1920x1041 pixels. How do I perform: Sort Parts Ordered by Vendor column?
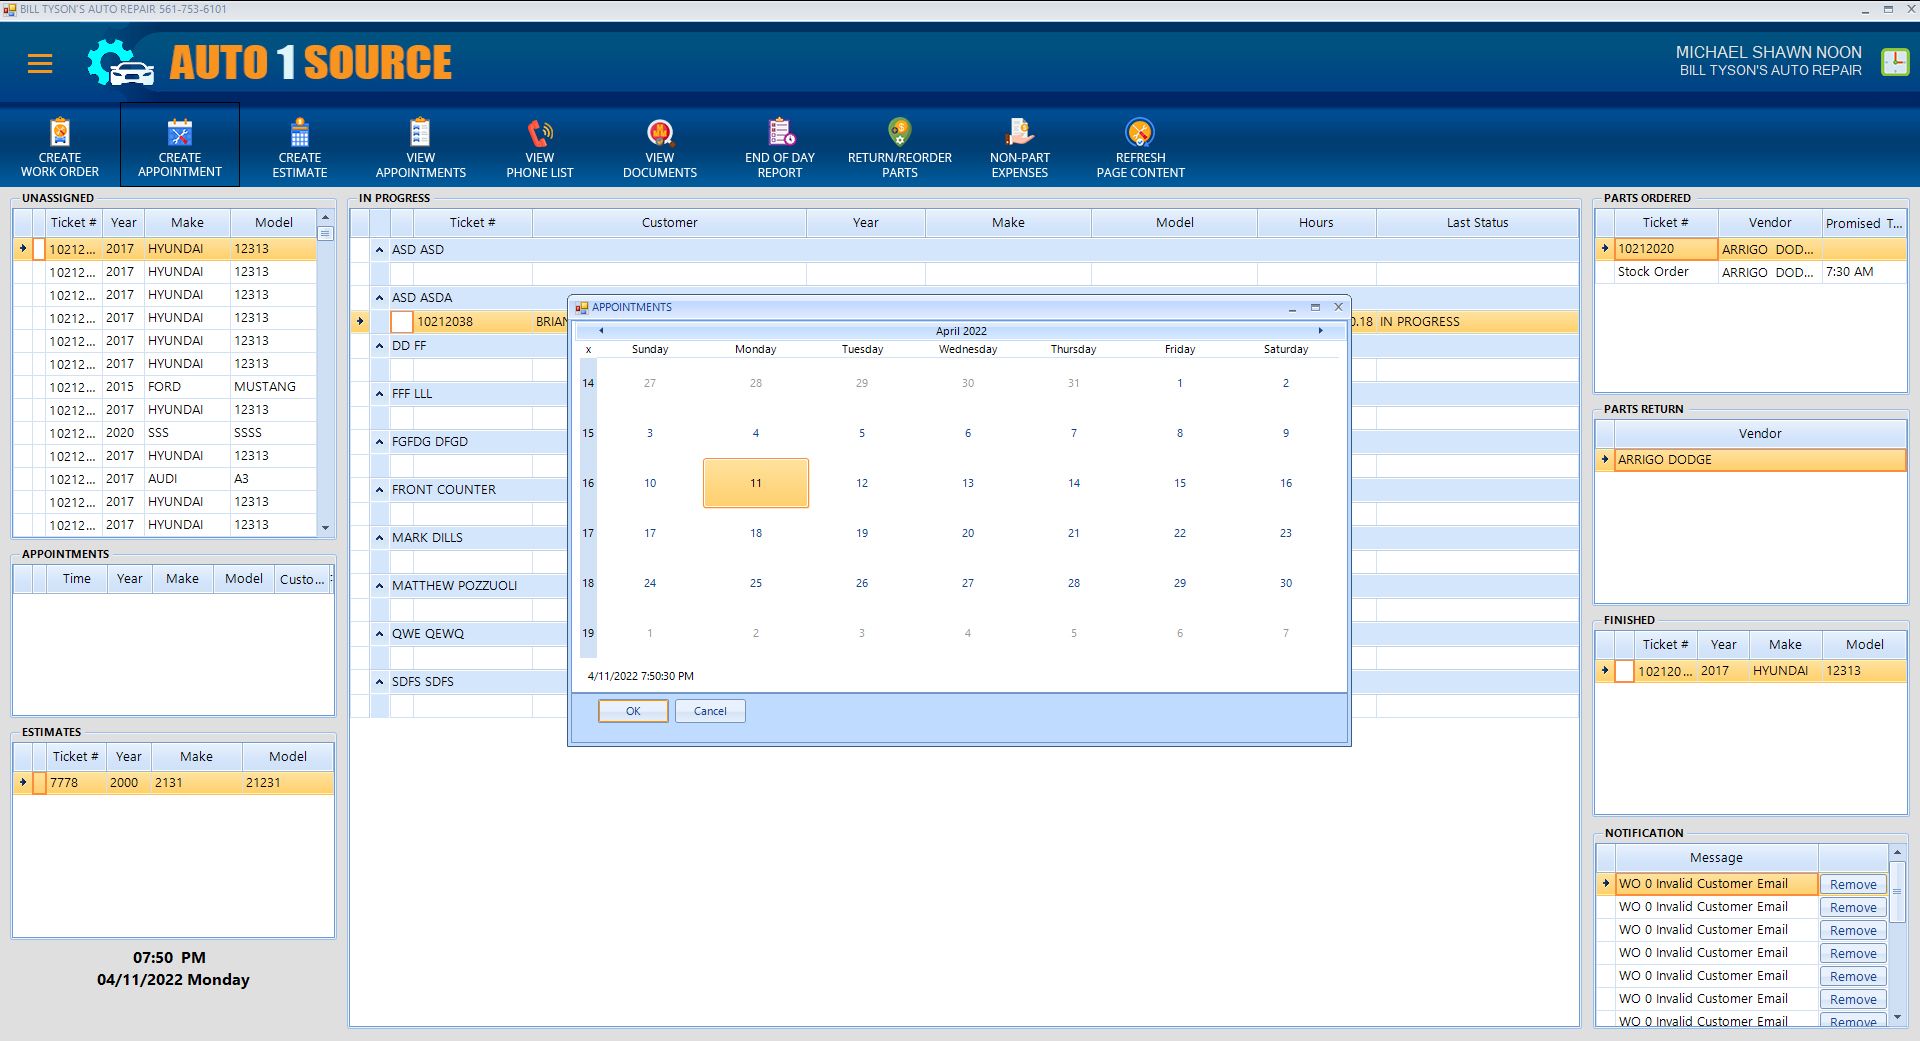pos(1769,223)
